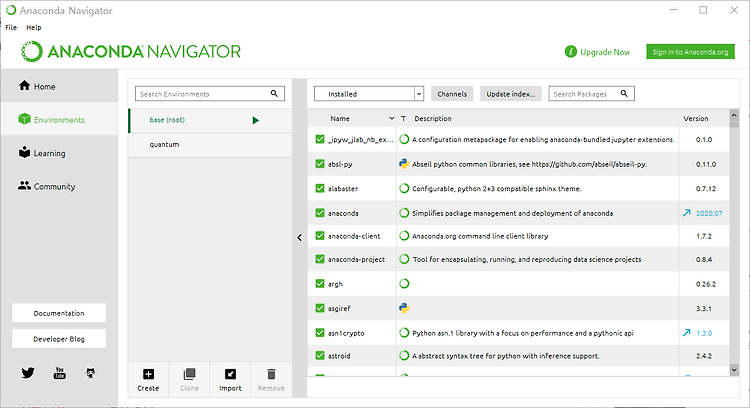Click the conda type icon for asn1crypto
This screenshot has width=750, height=408.
(x=404, y=332)
